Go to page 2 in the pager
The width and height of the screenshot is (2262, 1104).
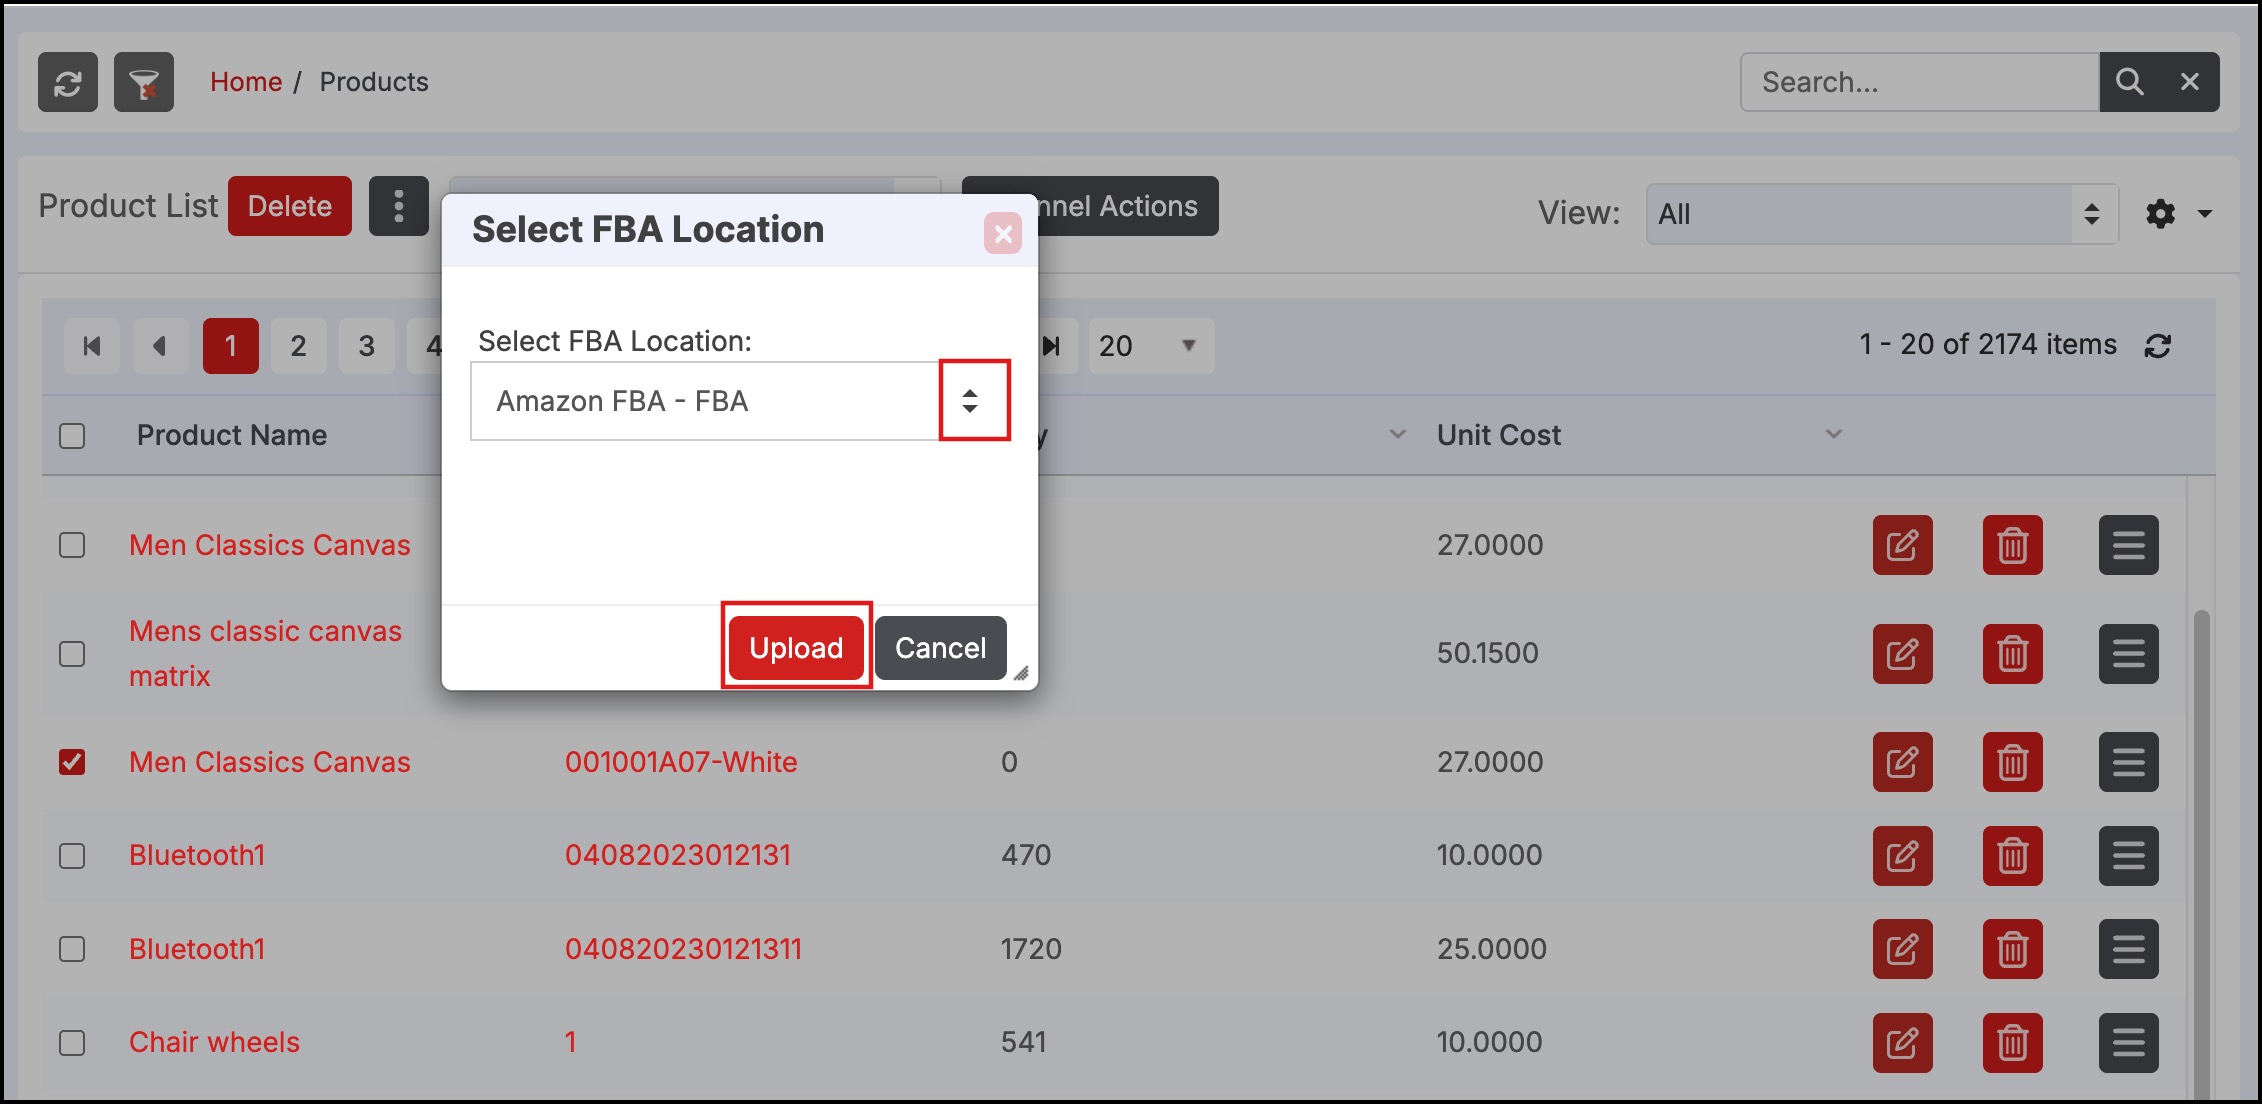pyautogui.click(x=298, y=346)
